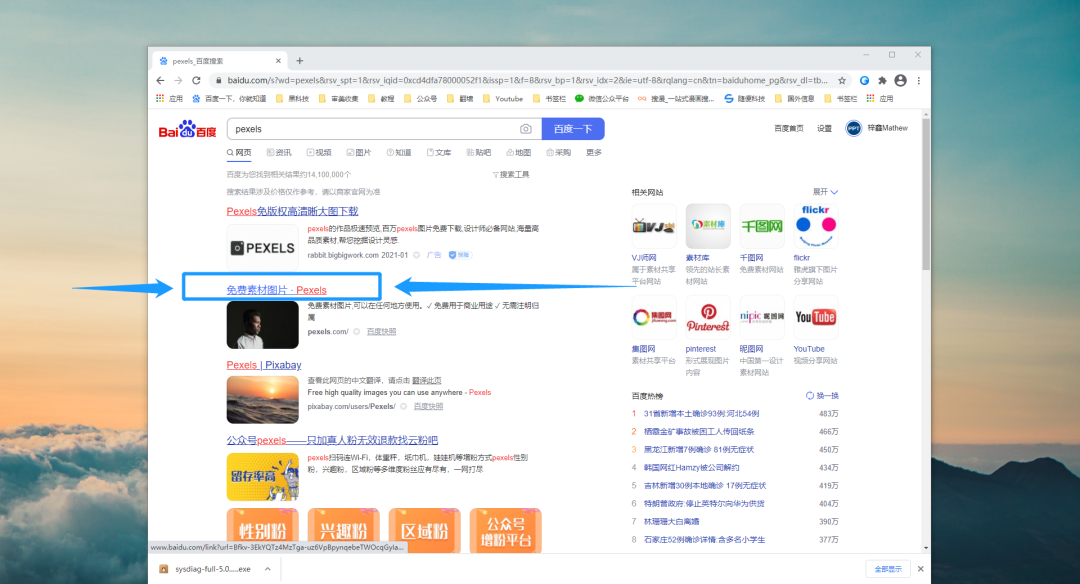Go back with the browser back arrow

(160, 81)
